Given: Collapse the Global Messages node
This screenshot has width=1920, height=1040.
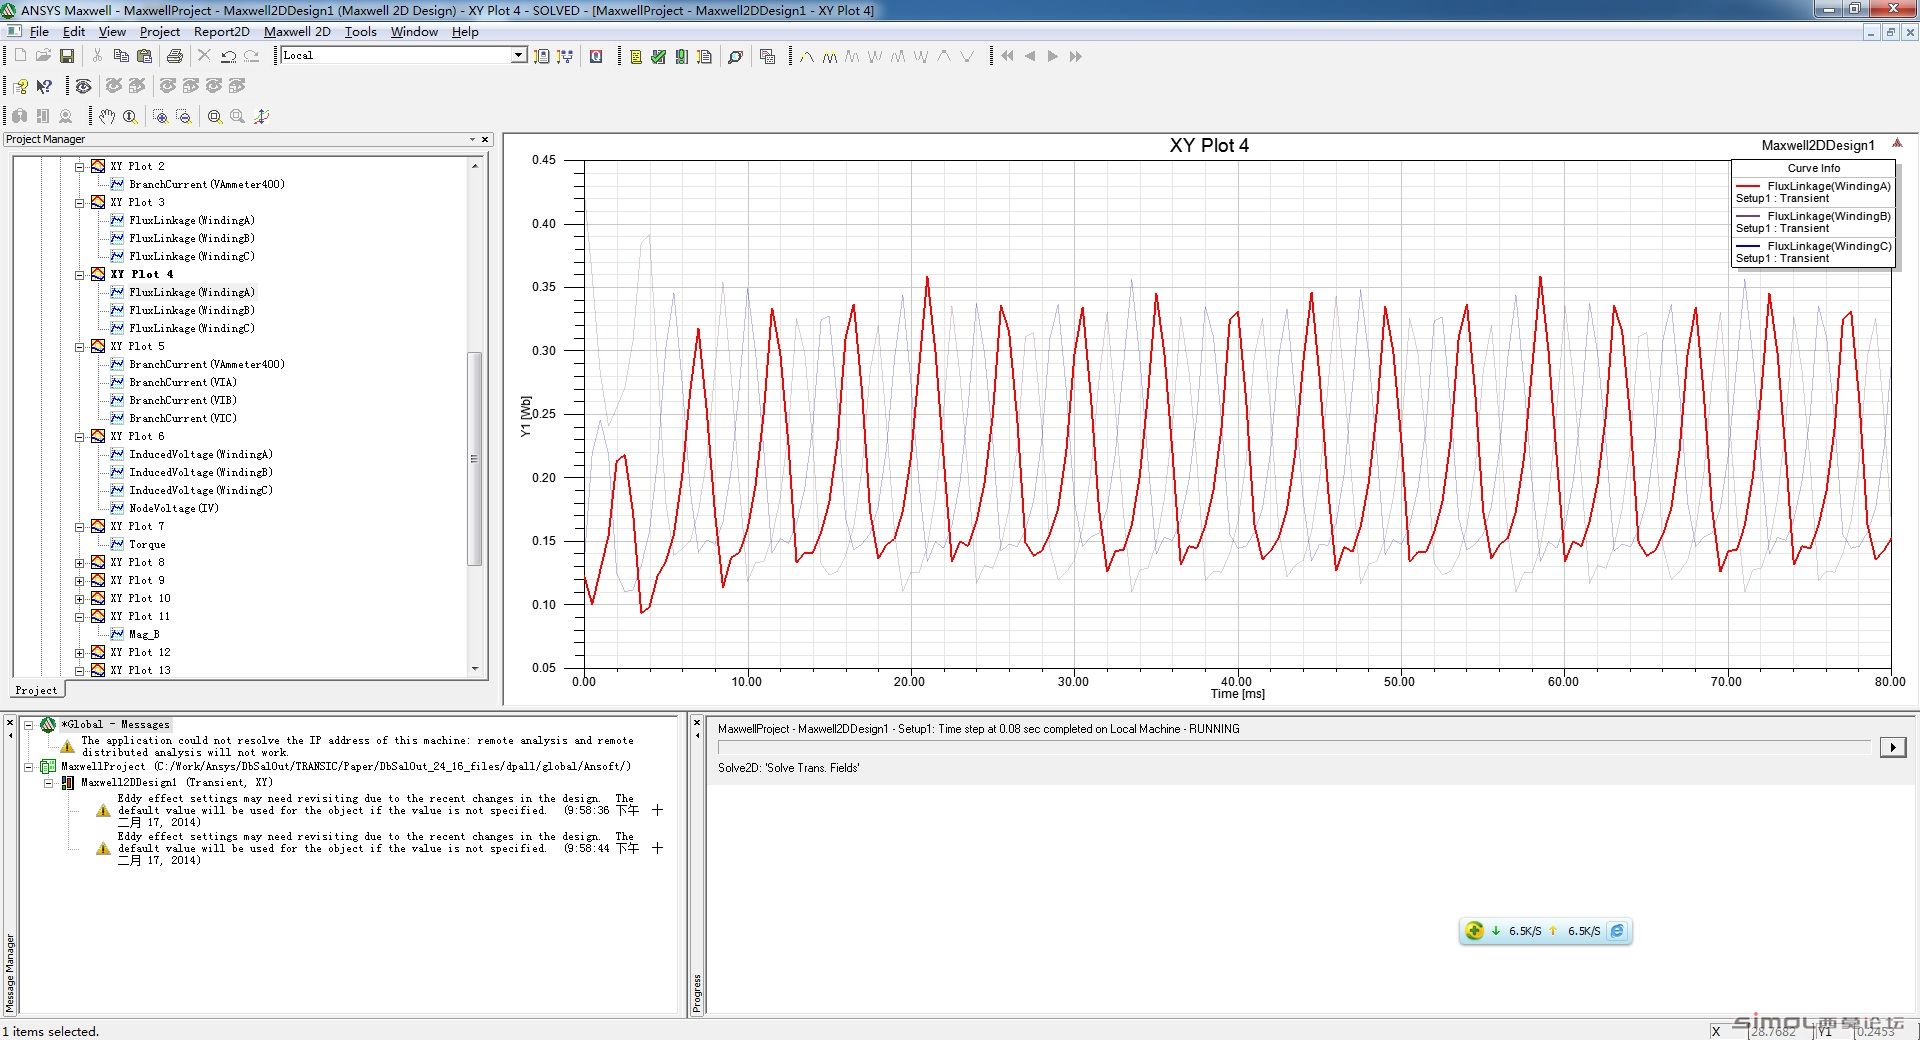Looking at the screenshot, I should pyautogui.click(x=29, y=725).
